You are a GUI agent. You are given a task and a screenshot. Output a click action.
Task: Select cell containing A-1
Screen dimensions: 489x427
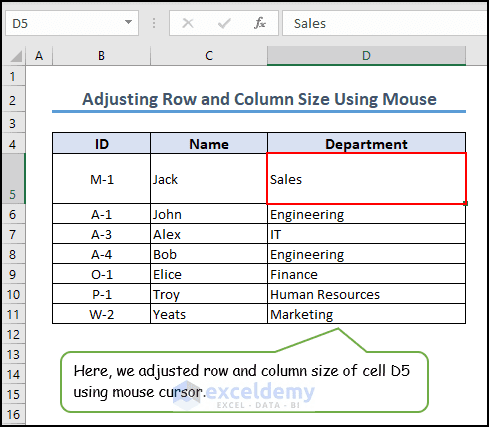(x=101, y=214)
